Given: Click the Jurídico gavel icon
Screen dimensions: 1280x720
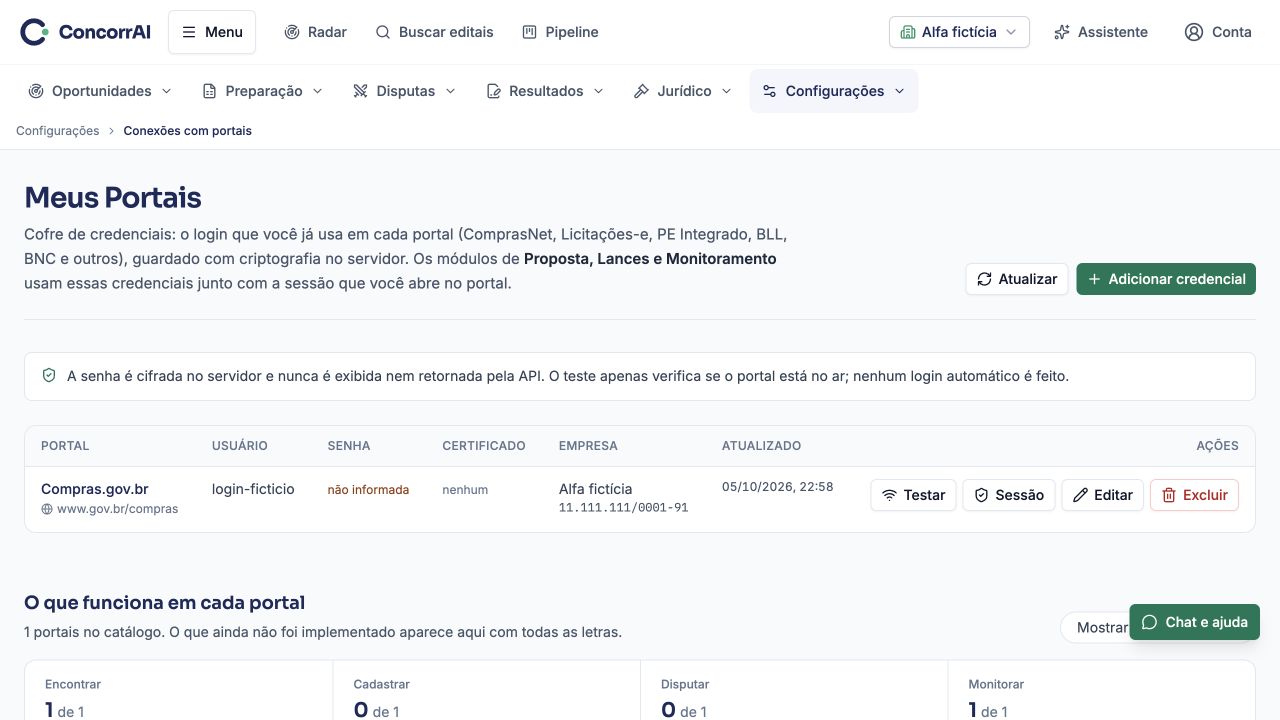Looking at the screenshot, I should tap(642, 91).
